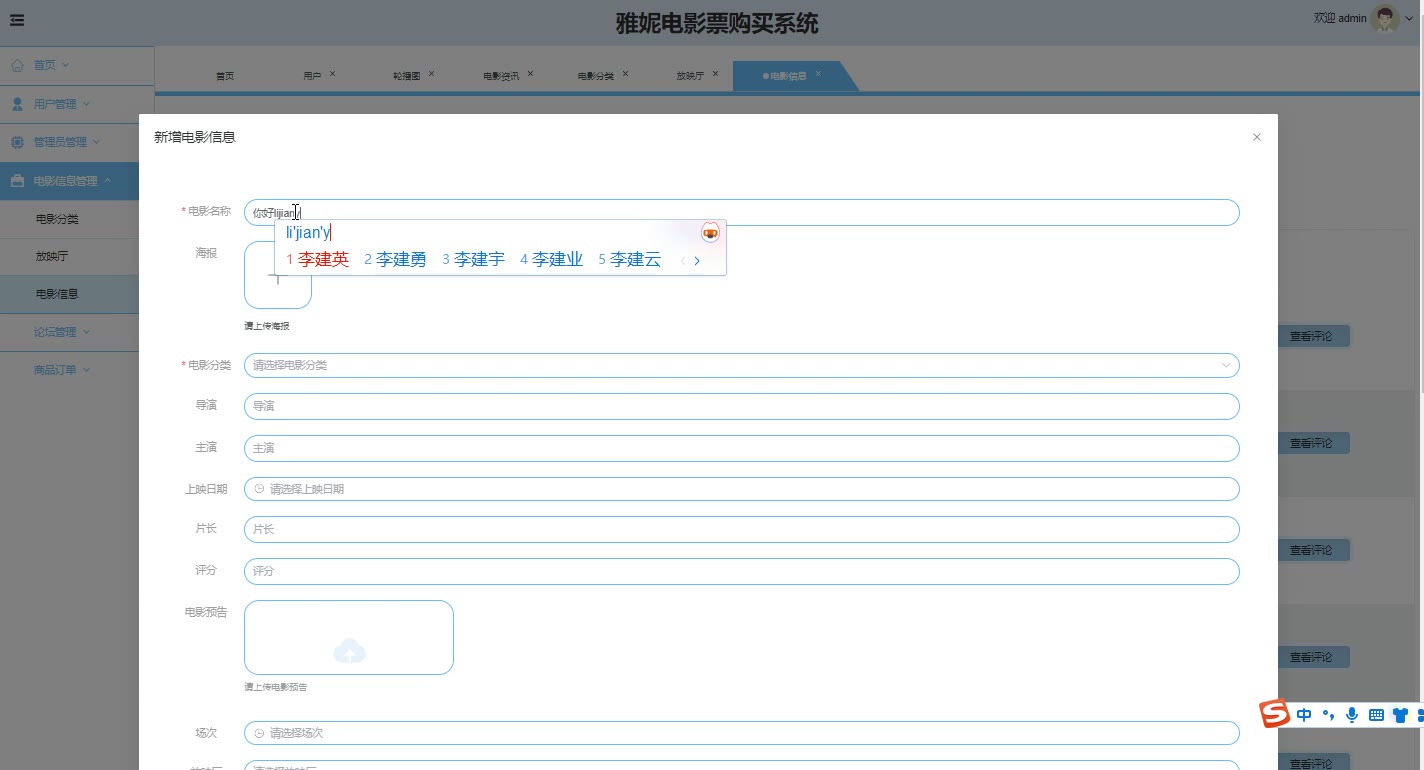This screenshot has width=1424, height=770.
Task: Click the Sogou voice input microphone icon
Action: pyautogui.click(x=1352, y=714)
